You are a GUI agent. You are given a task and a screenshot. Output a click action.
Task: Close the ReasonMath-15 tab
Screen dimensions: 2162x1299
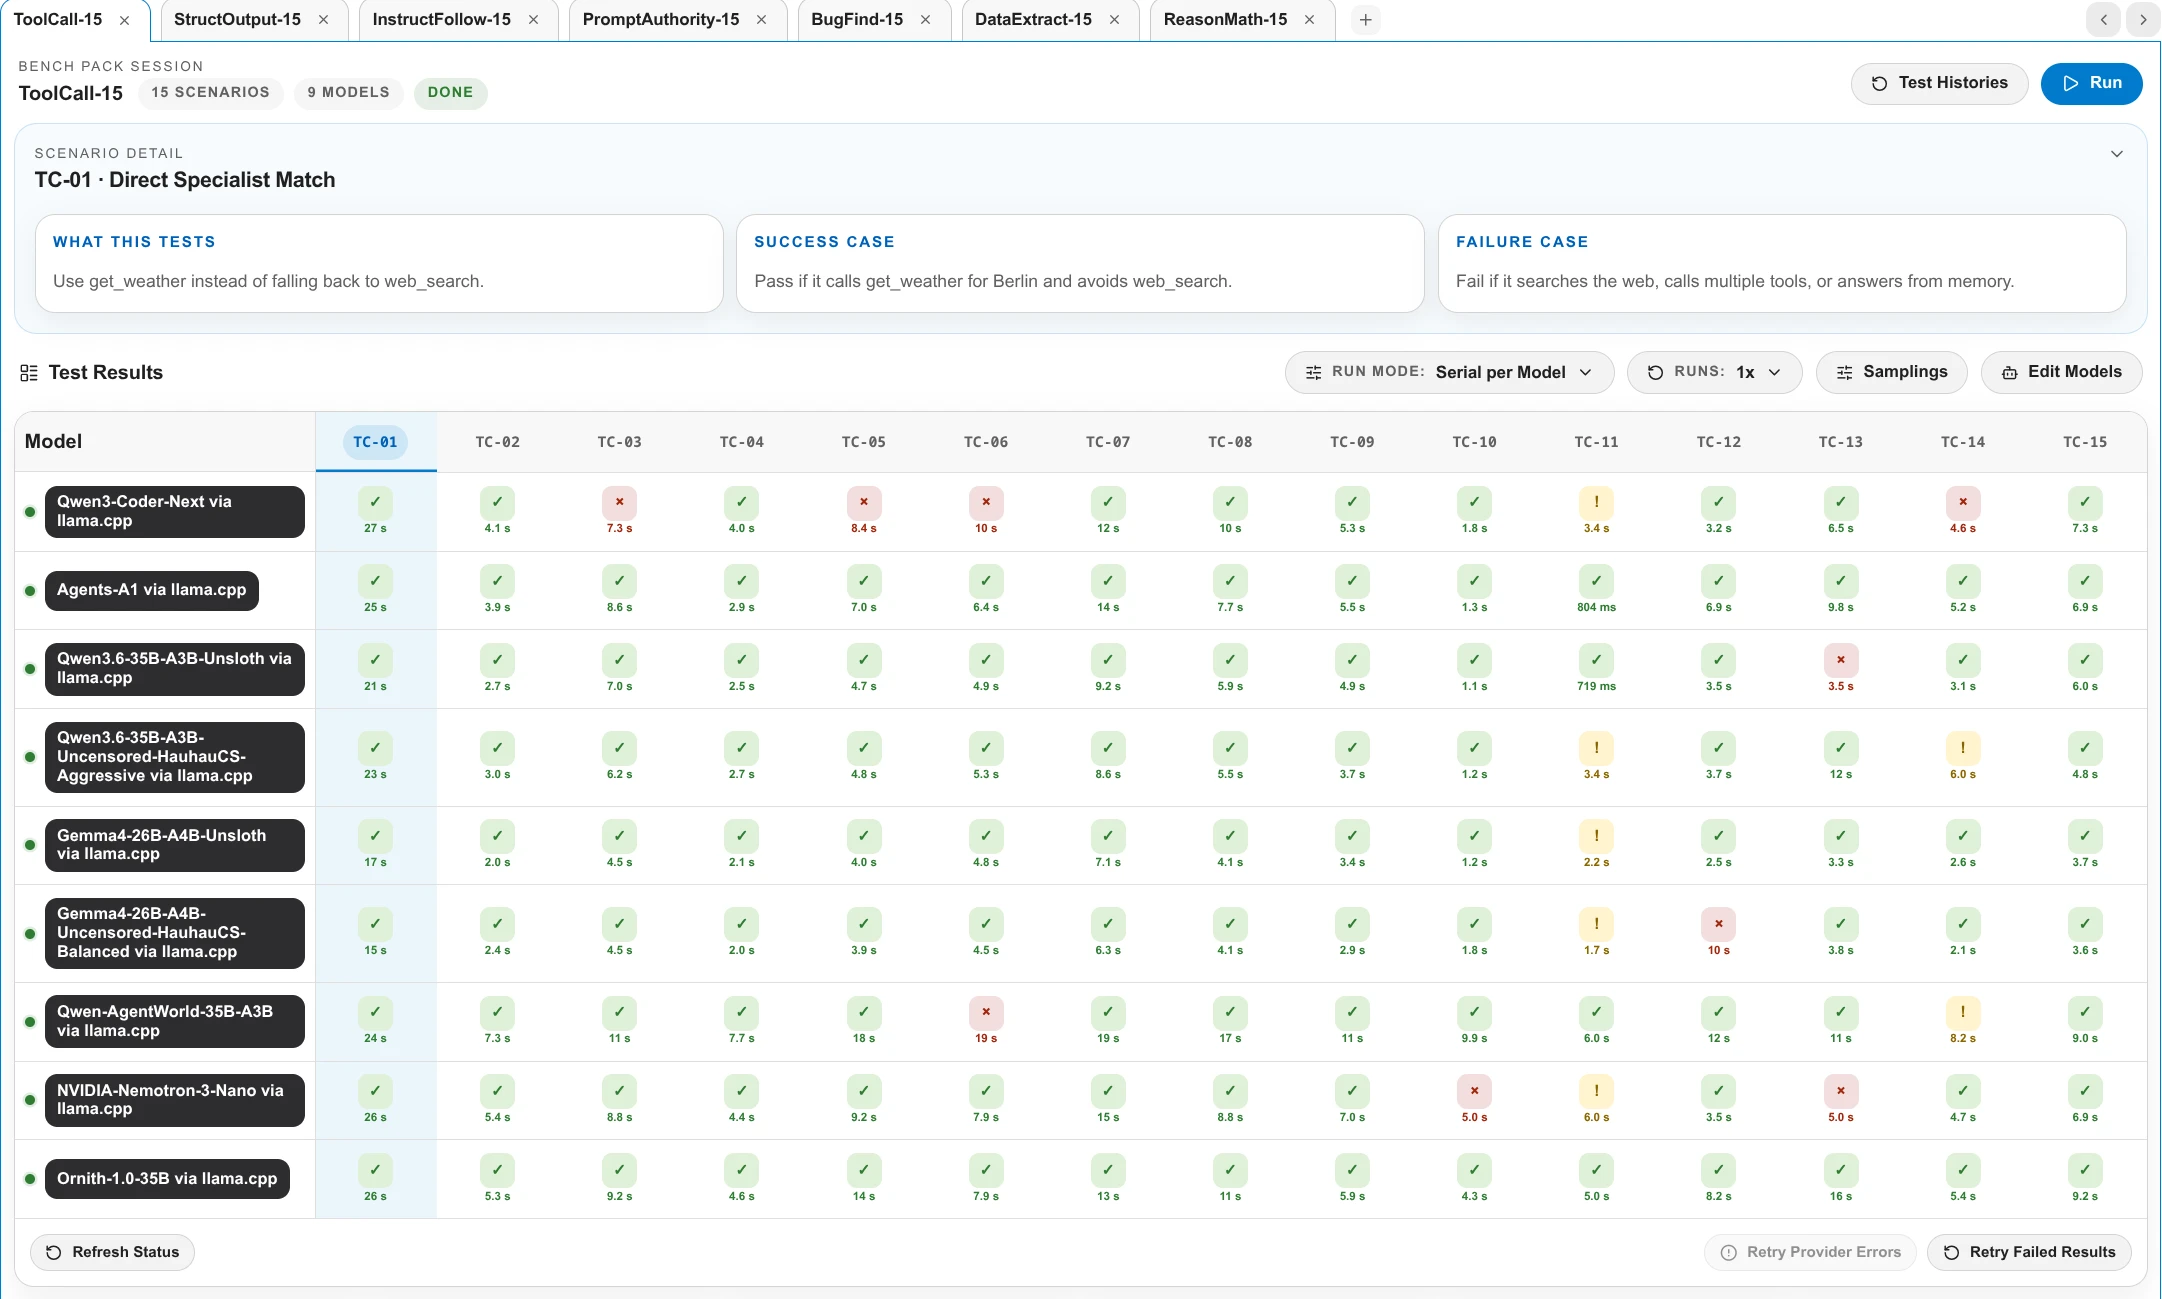tap(1309, 20)
